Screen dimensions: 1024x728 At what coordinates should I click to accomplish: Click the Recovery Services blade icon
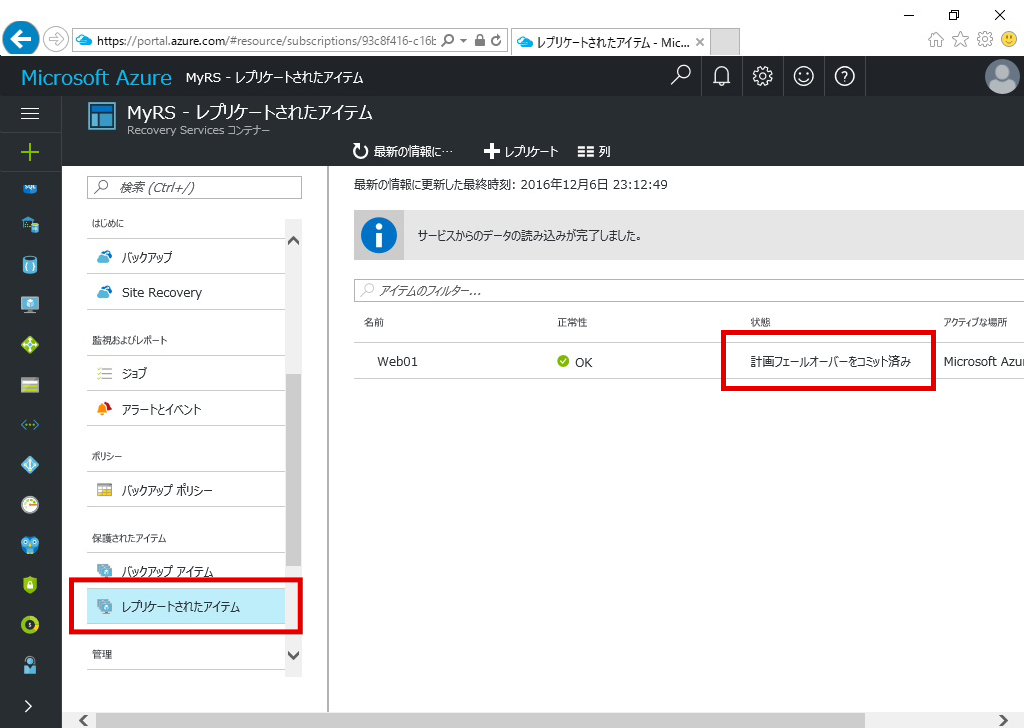pos(102,117)
